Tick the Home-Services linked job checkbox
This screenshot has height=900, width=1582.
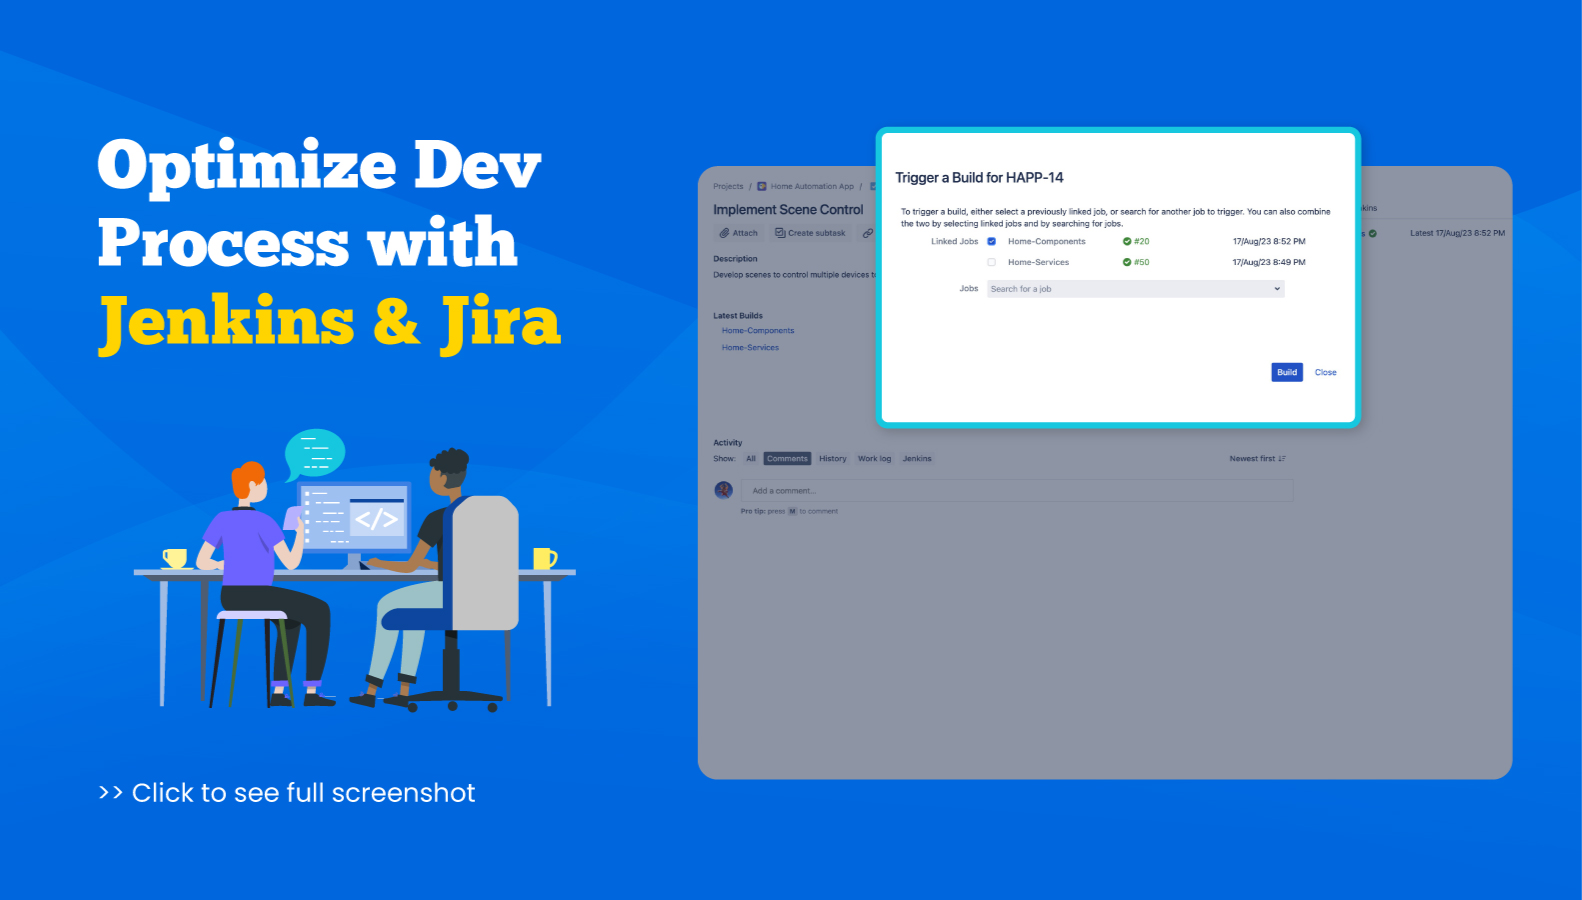pos(992,262)
